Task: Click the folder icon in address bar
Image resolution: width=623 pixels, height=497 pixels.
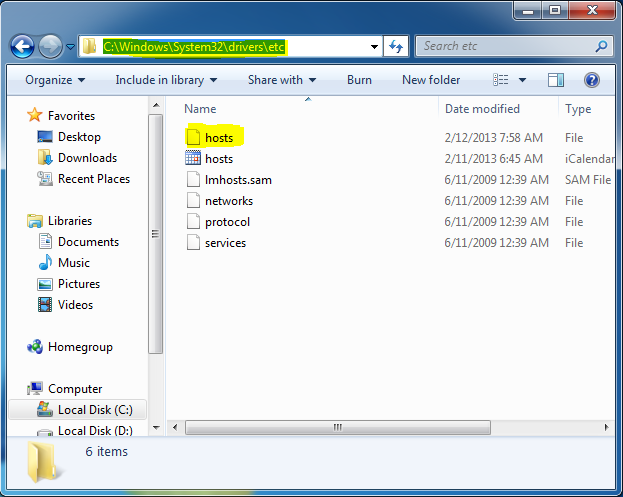Action: [89, 46]
